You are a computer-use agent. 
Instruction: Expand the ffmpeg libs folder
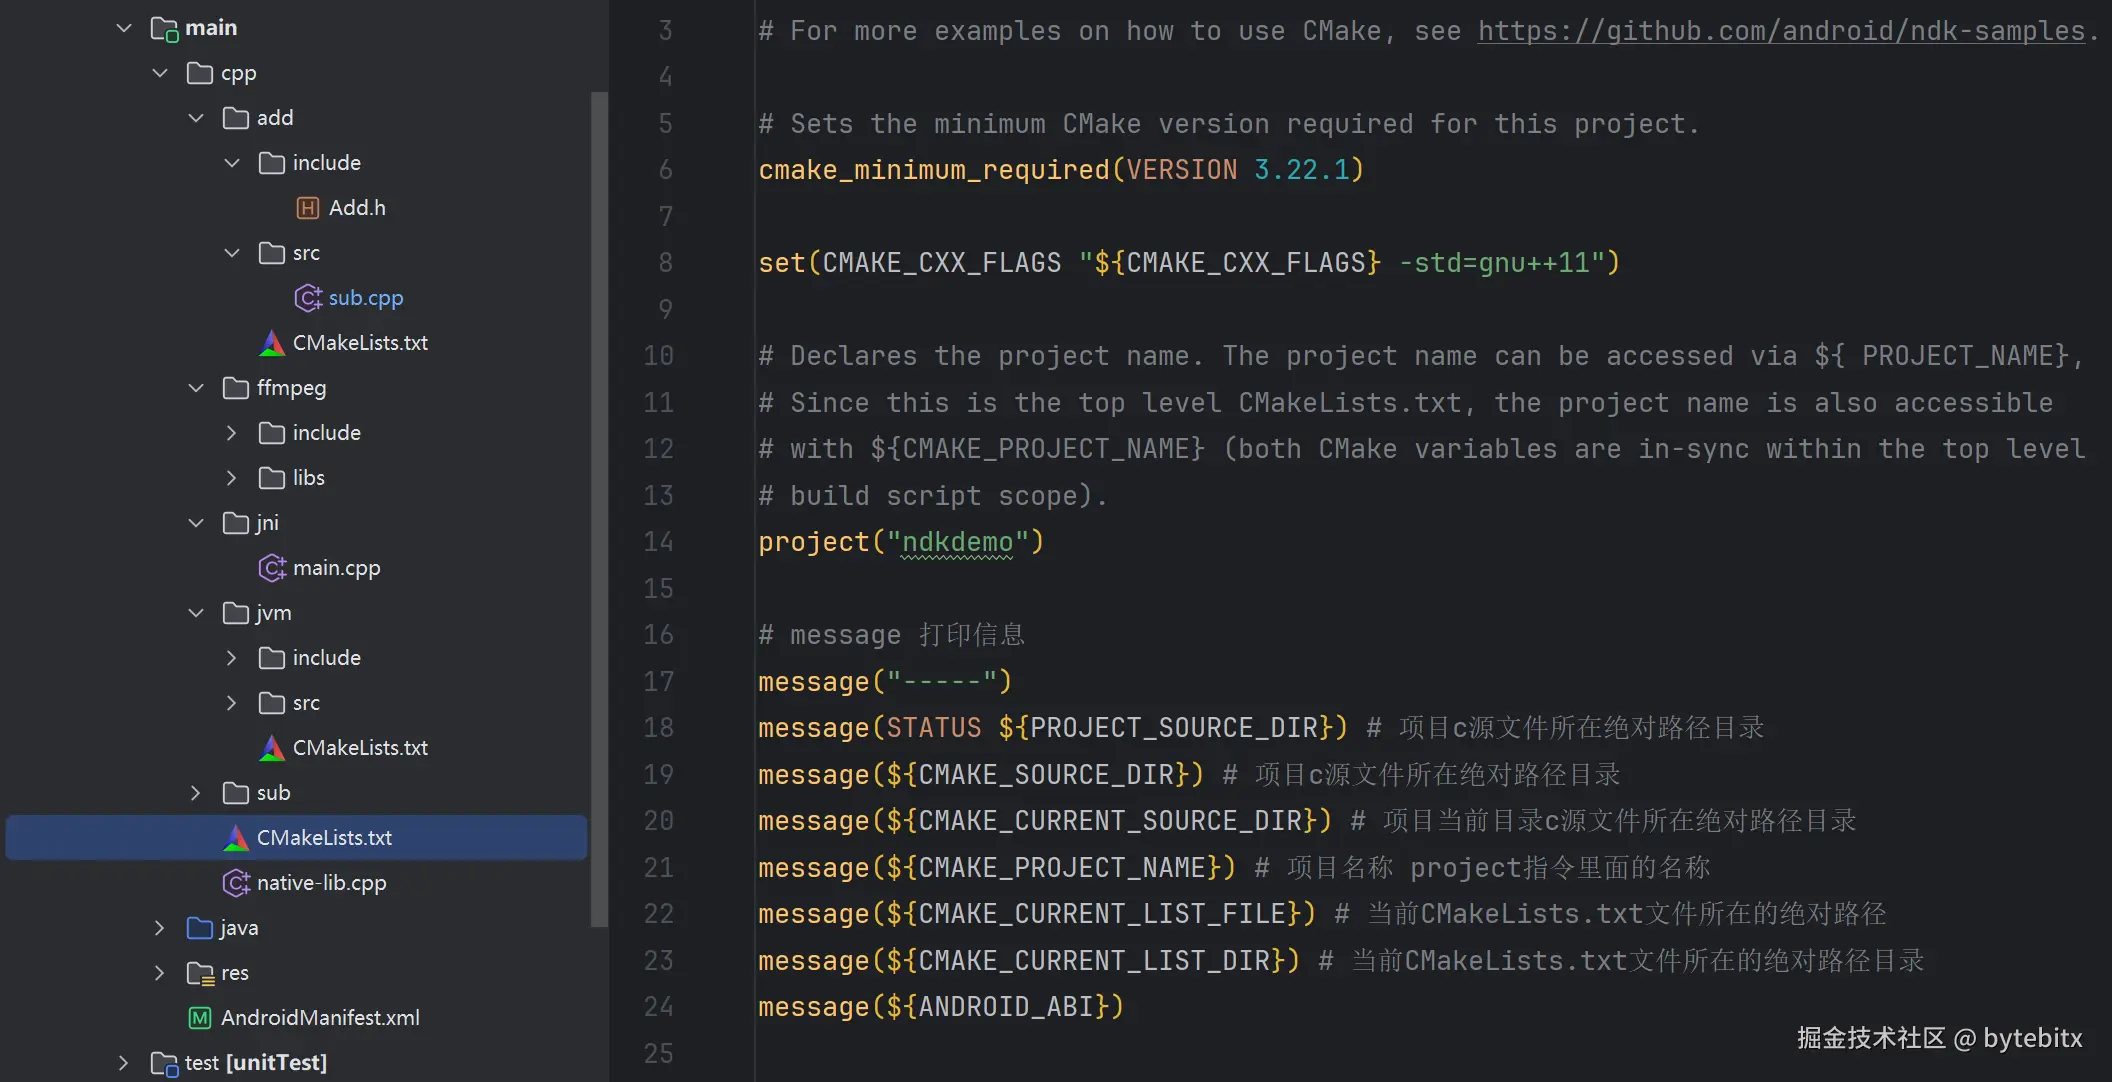pyautogui.click(x=232, y=478)
